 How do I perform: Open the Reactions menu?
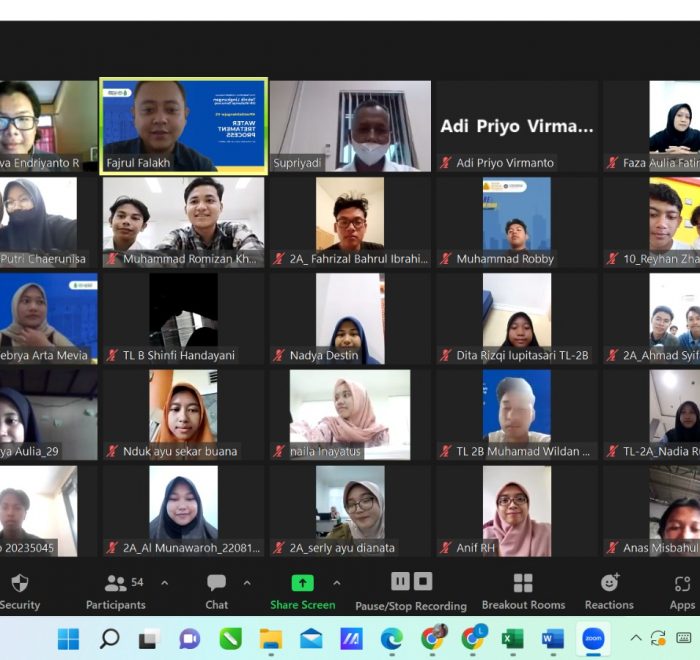(x=609, y=584)
